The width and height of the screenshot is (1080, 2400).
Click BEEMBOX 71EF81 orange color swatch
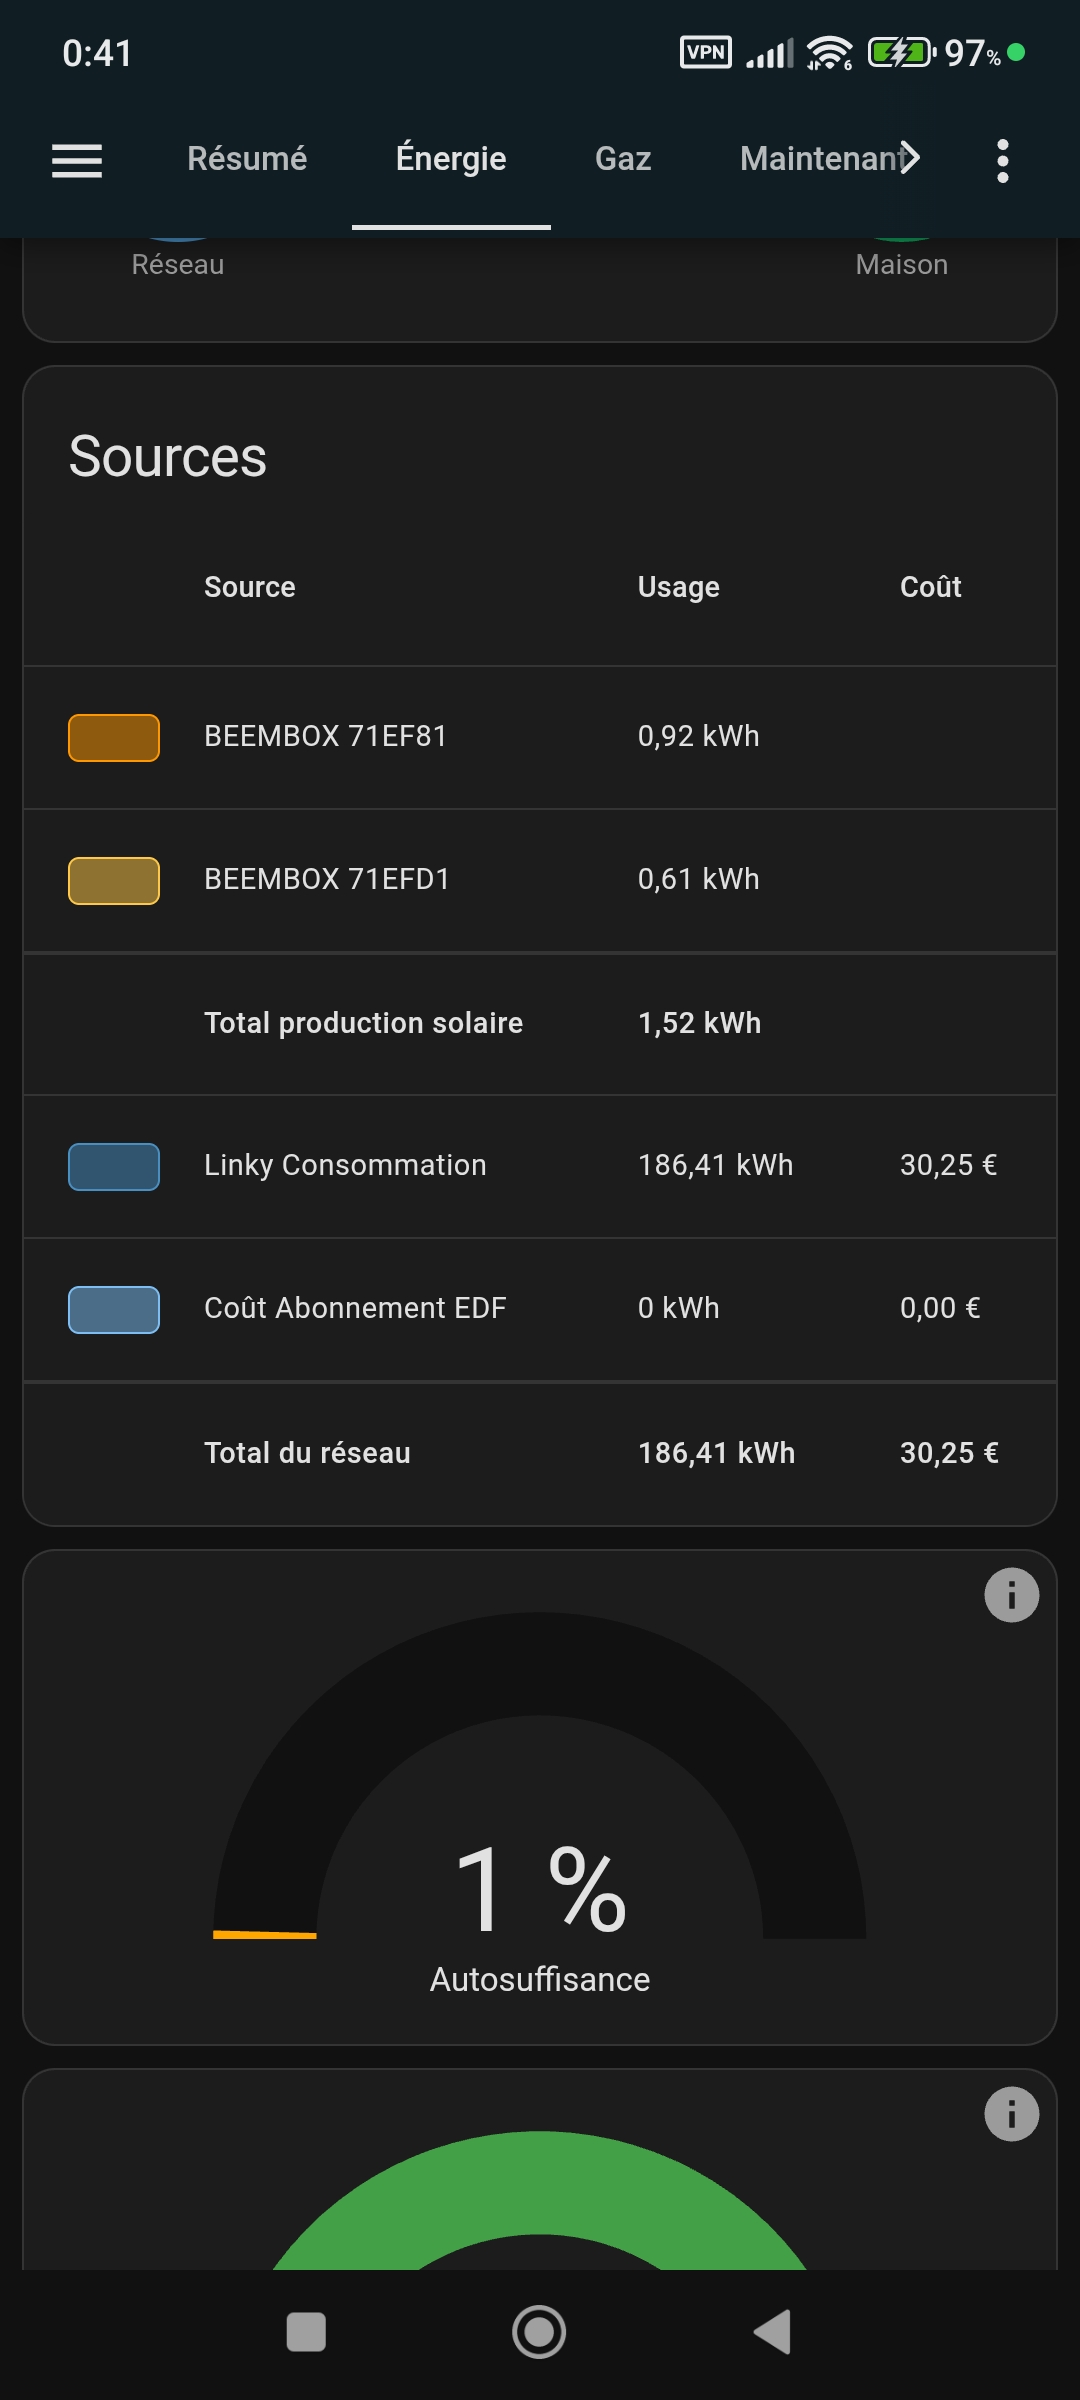pos(114,738)
